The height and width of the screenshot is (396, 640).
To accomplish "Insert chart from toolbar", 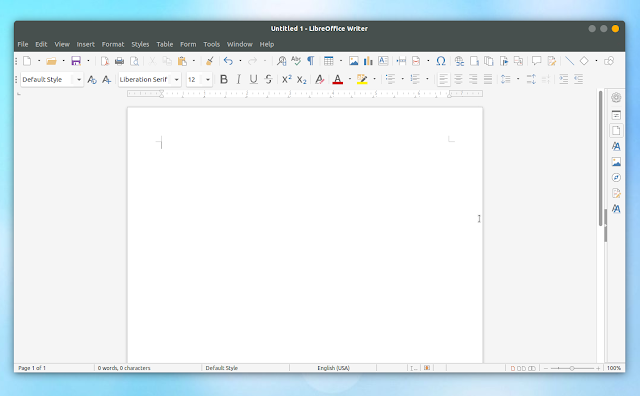I will (x=368, y=61).
